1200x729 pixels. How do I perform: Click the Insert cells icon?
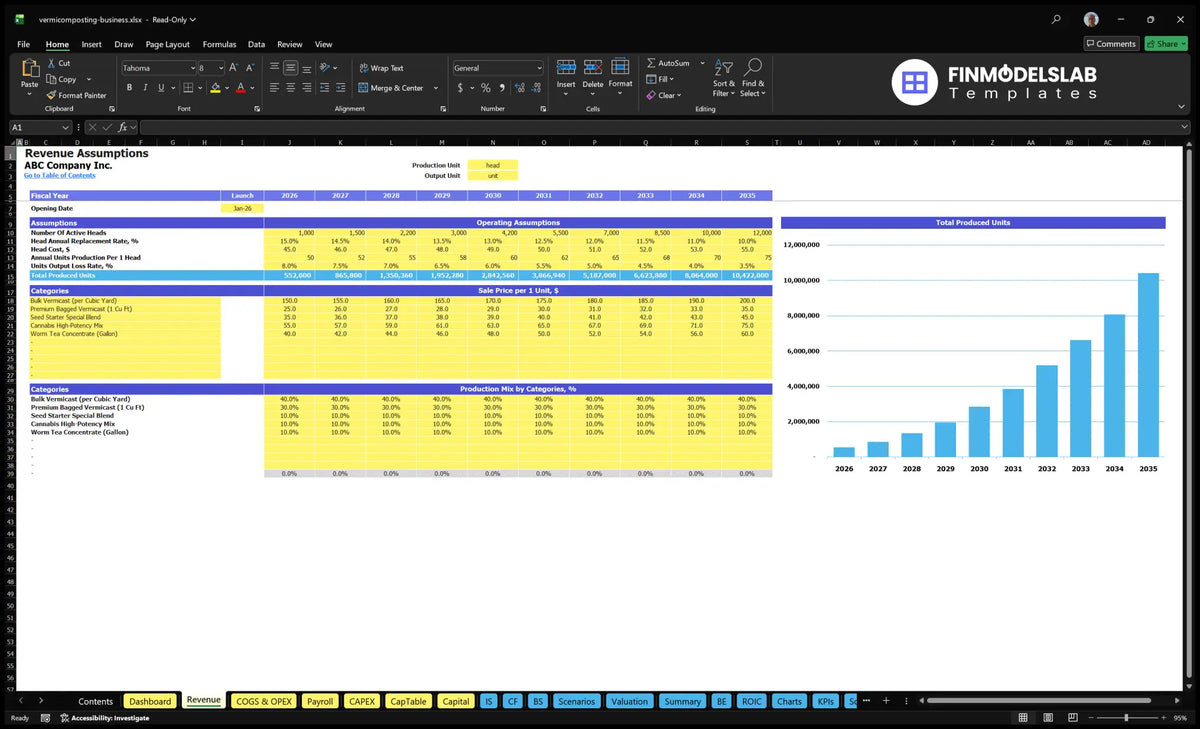[566, 67]
